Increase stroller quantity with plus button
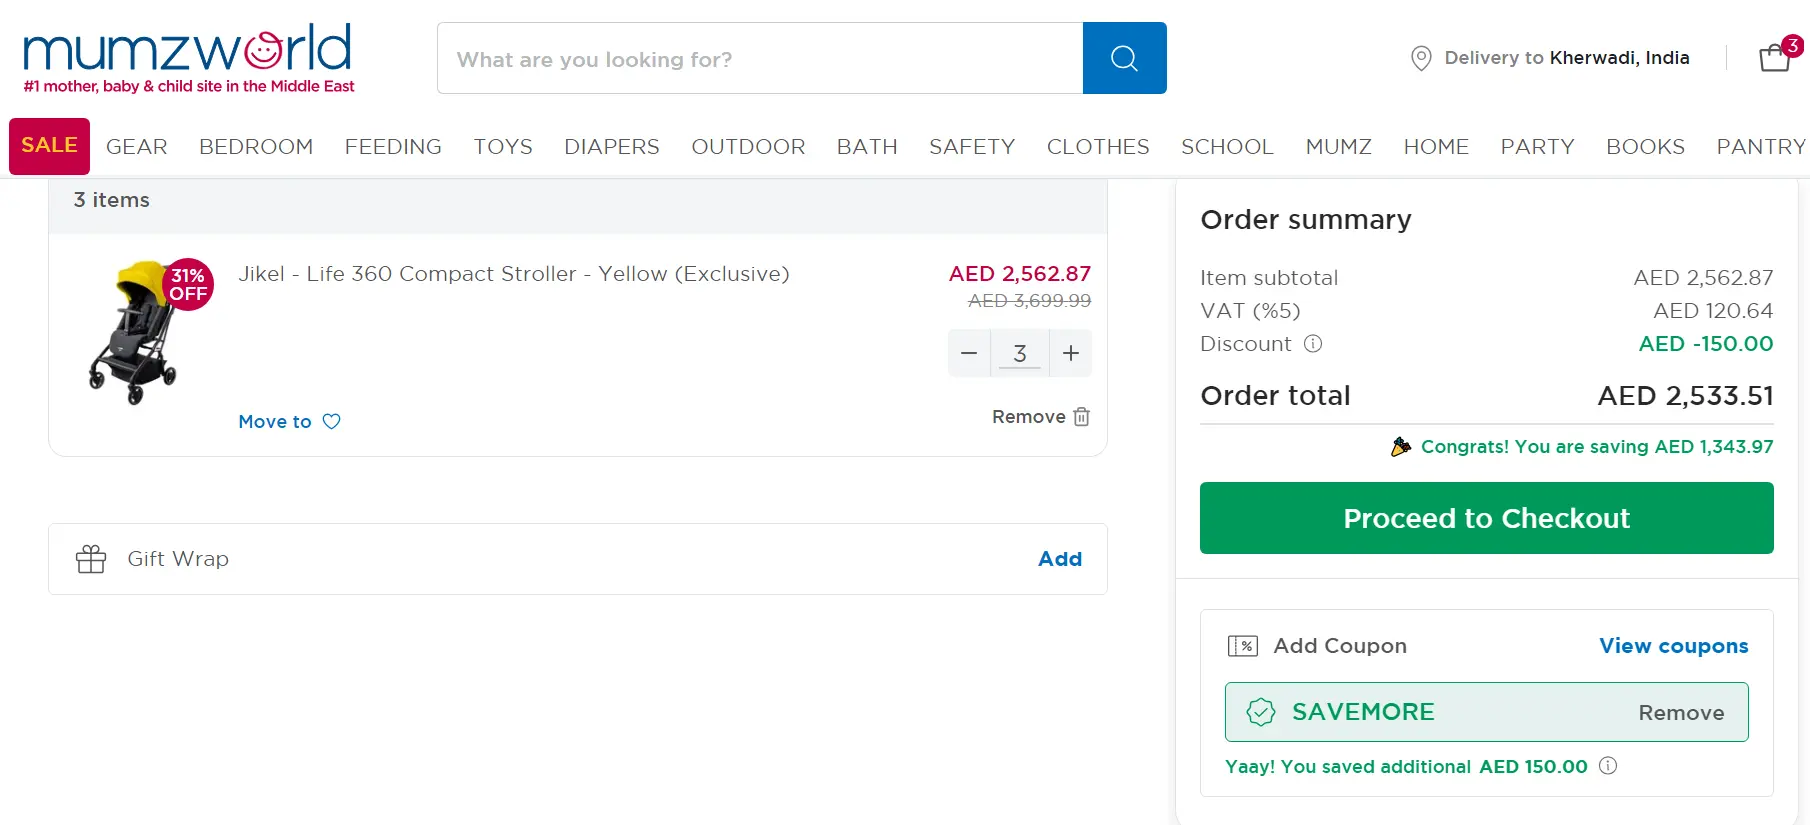The height and width of the screenshot is (825, 1810). [x=1071, y=353]
